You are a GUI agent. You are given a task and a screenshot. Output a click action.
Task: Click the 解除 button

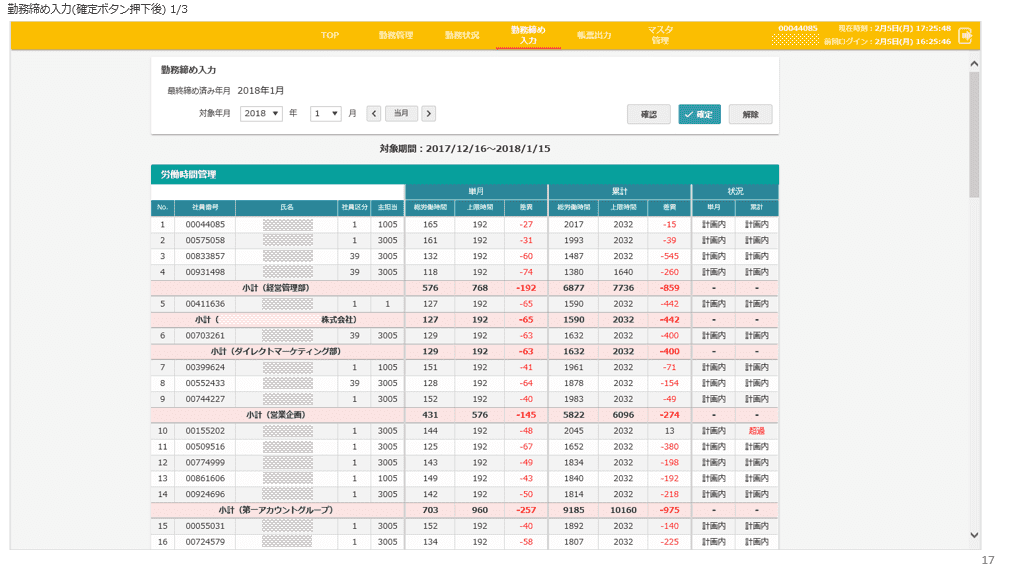pos(750,114)
